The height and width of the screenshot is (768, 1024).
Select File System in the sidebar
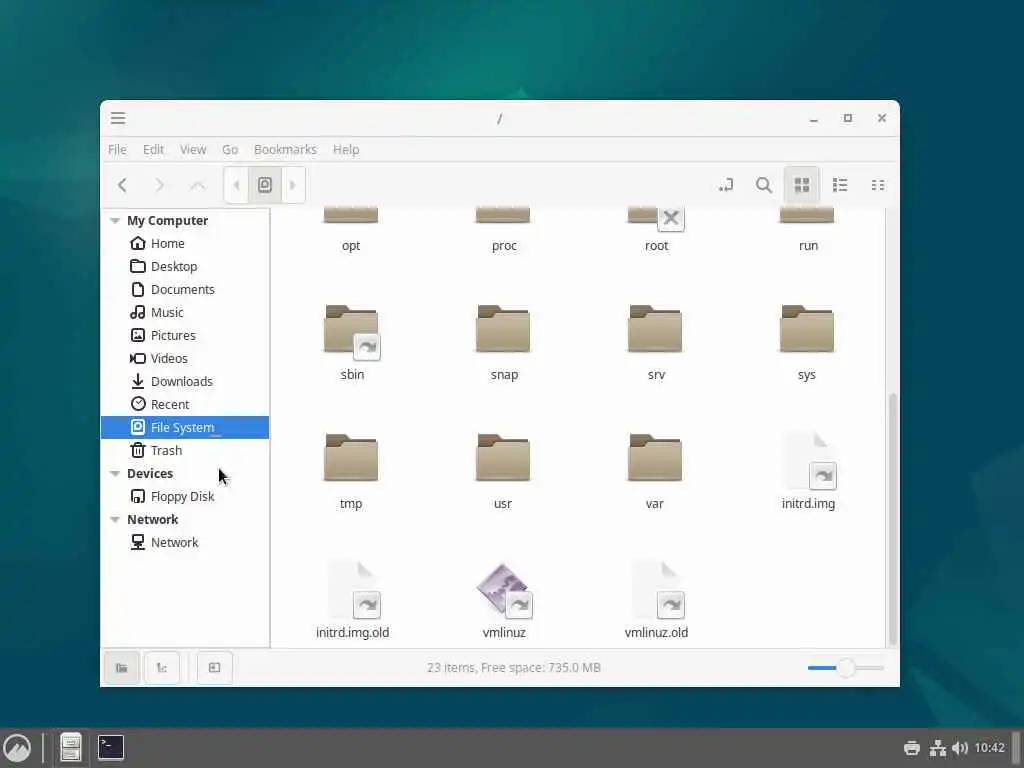pyautogui.click(x=185, y=427)
